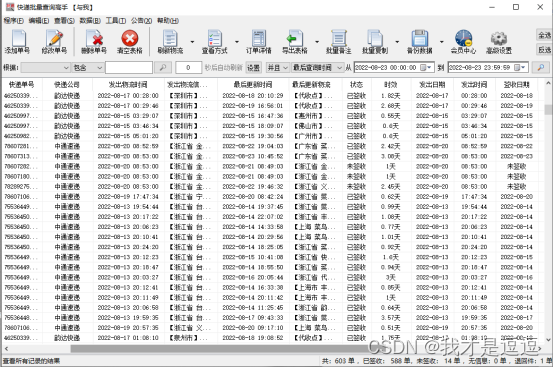The image size is (554, 367).
Task: Click status bar text "共: 603 单"
Action: (338, 361)
